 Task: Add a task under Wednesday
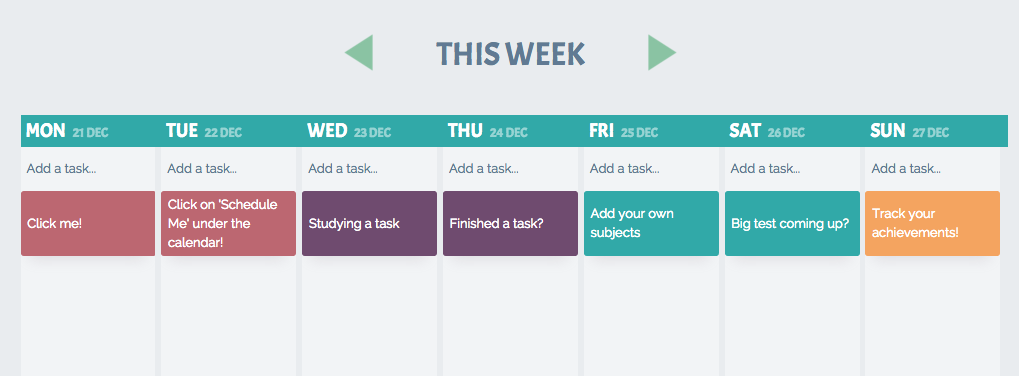tap(369, 169)
